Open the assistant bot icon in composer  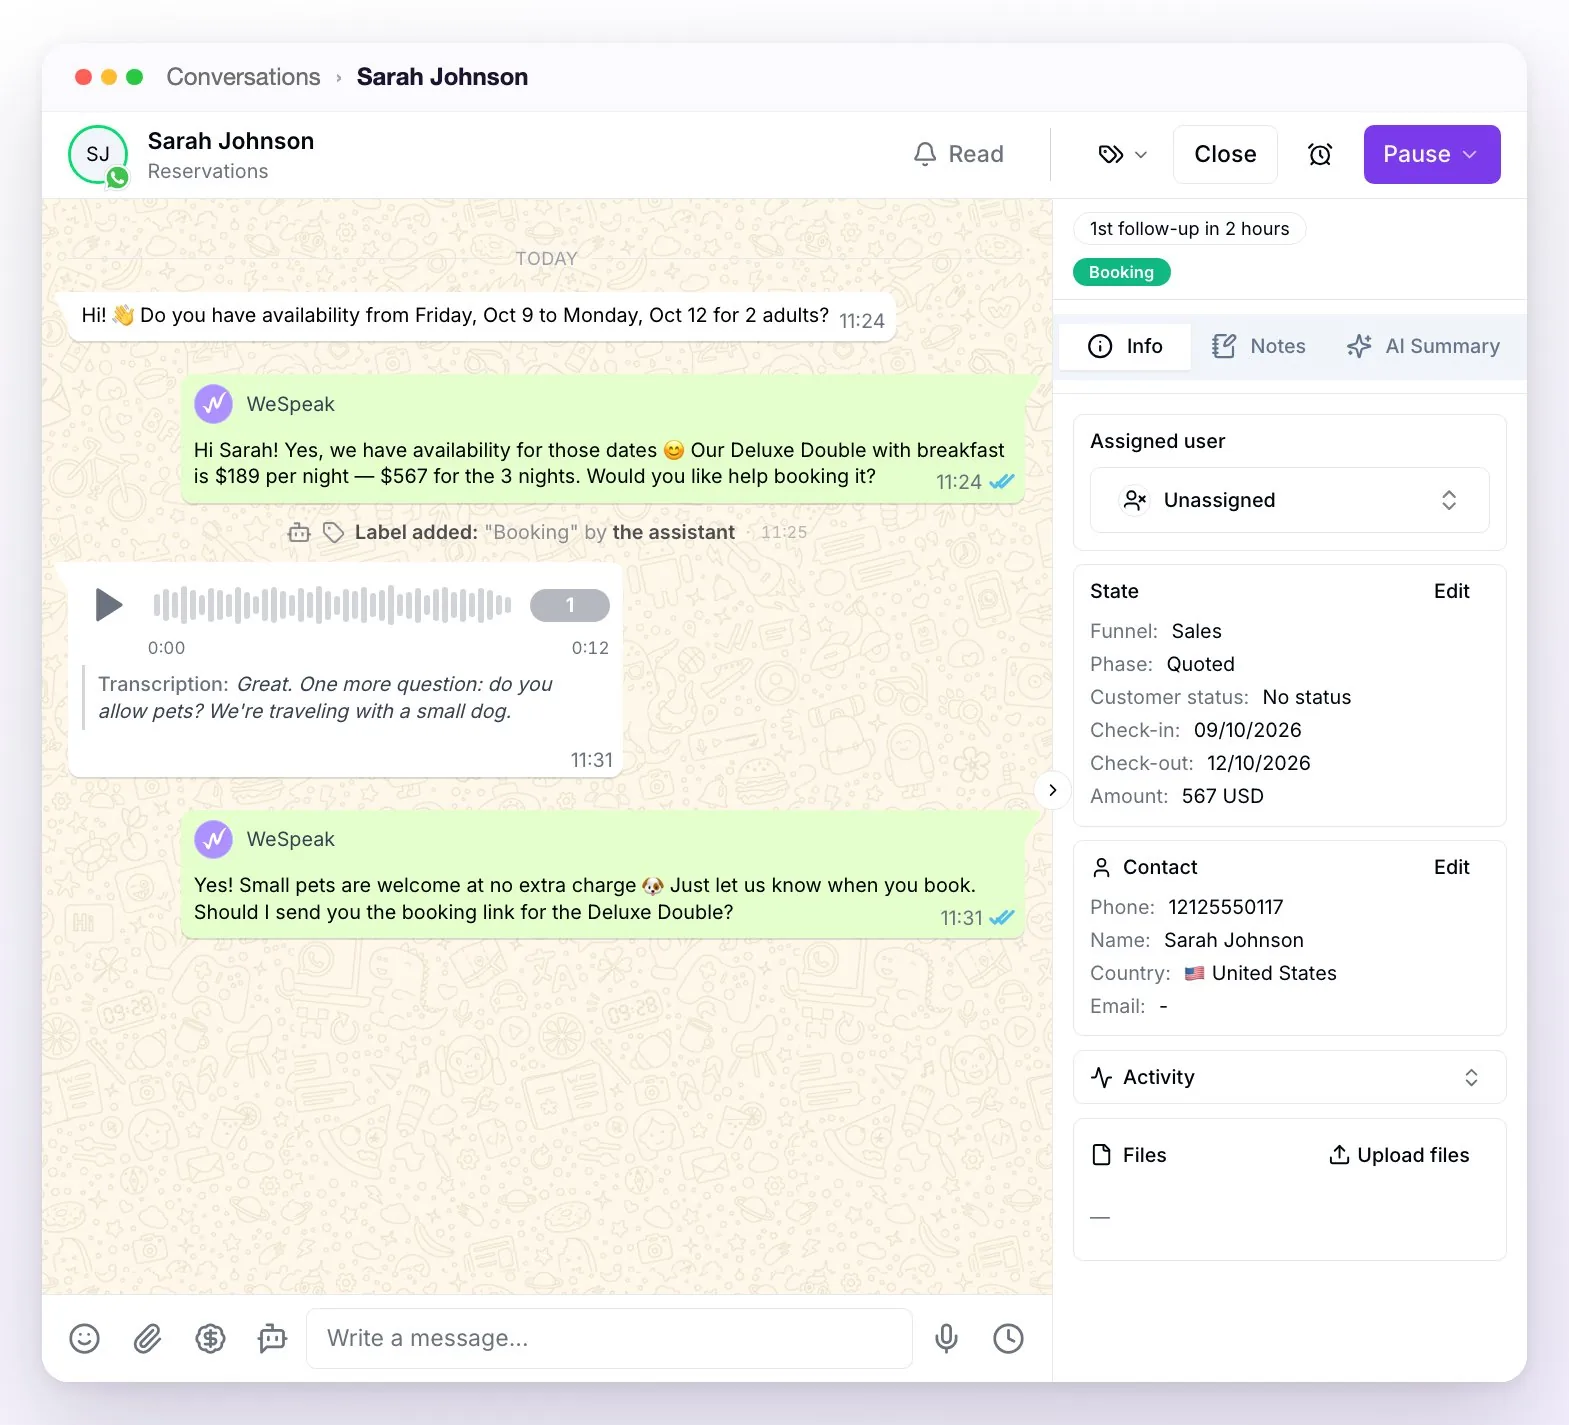[x=272, y=1338]
